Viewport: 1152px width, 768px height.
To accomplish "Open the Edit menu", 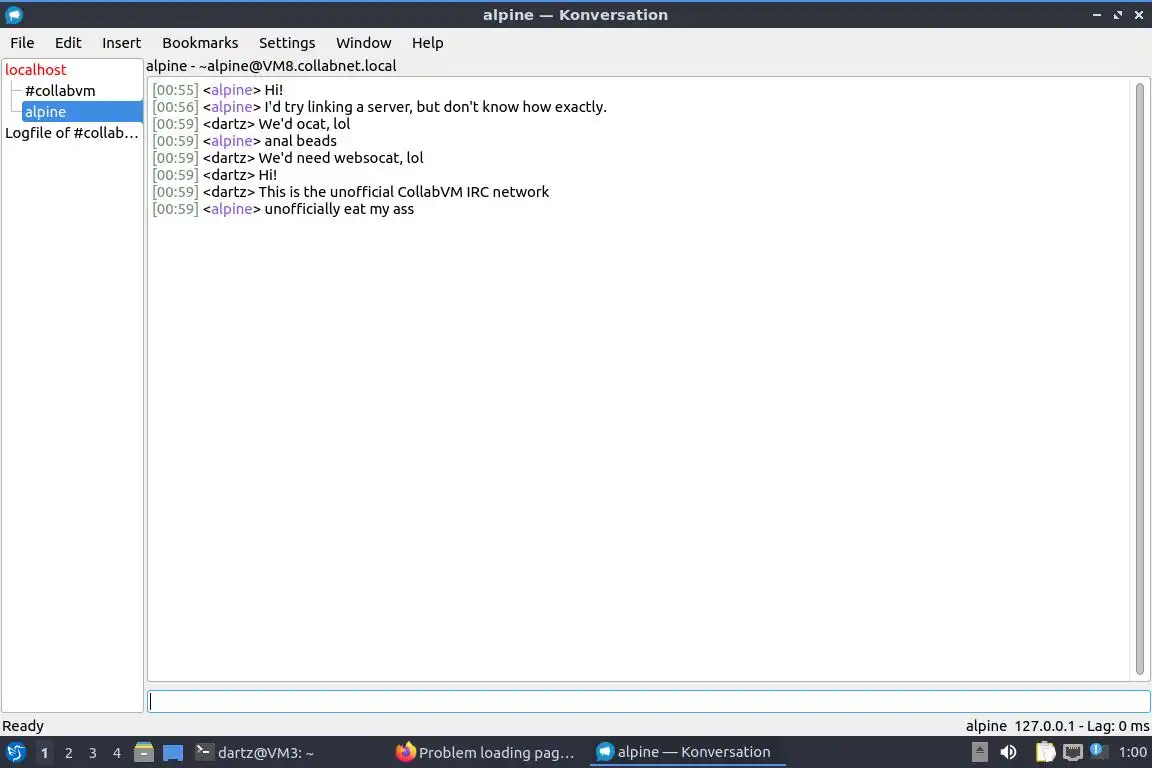I will 68,43.
